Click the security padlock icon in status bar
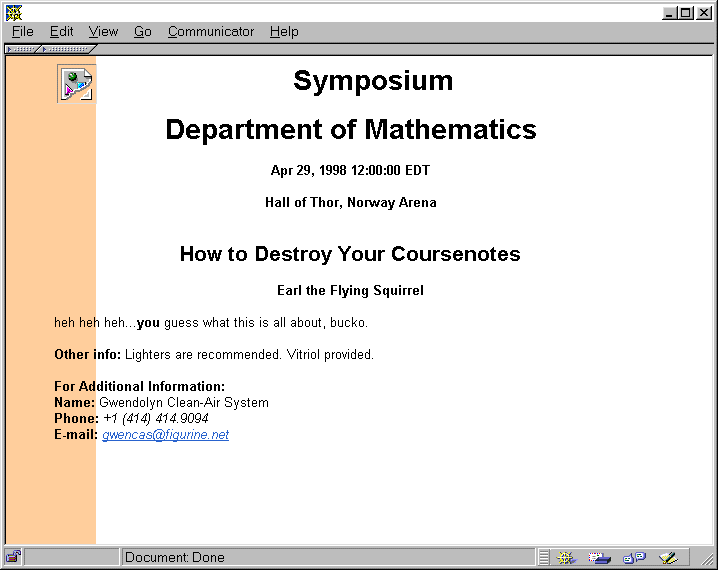This screenshot has width=718, height=570. (x=13, y=557)
